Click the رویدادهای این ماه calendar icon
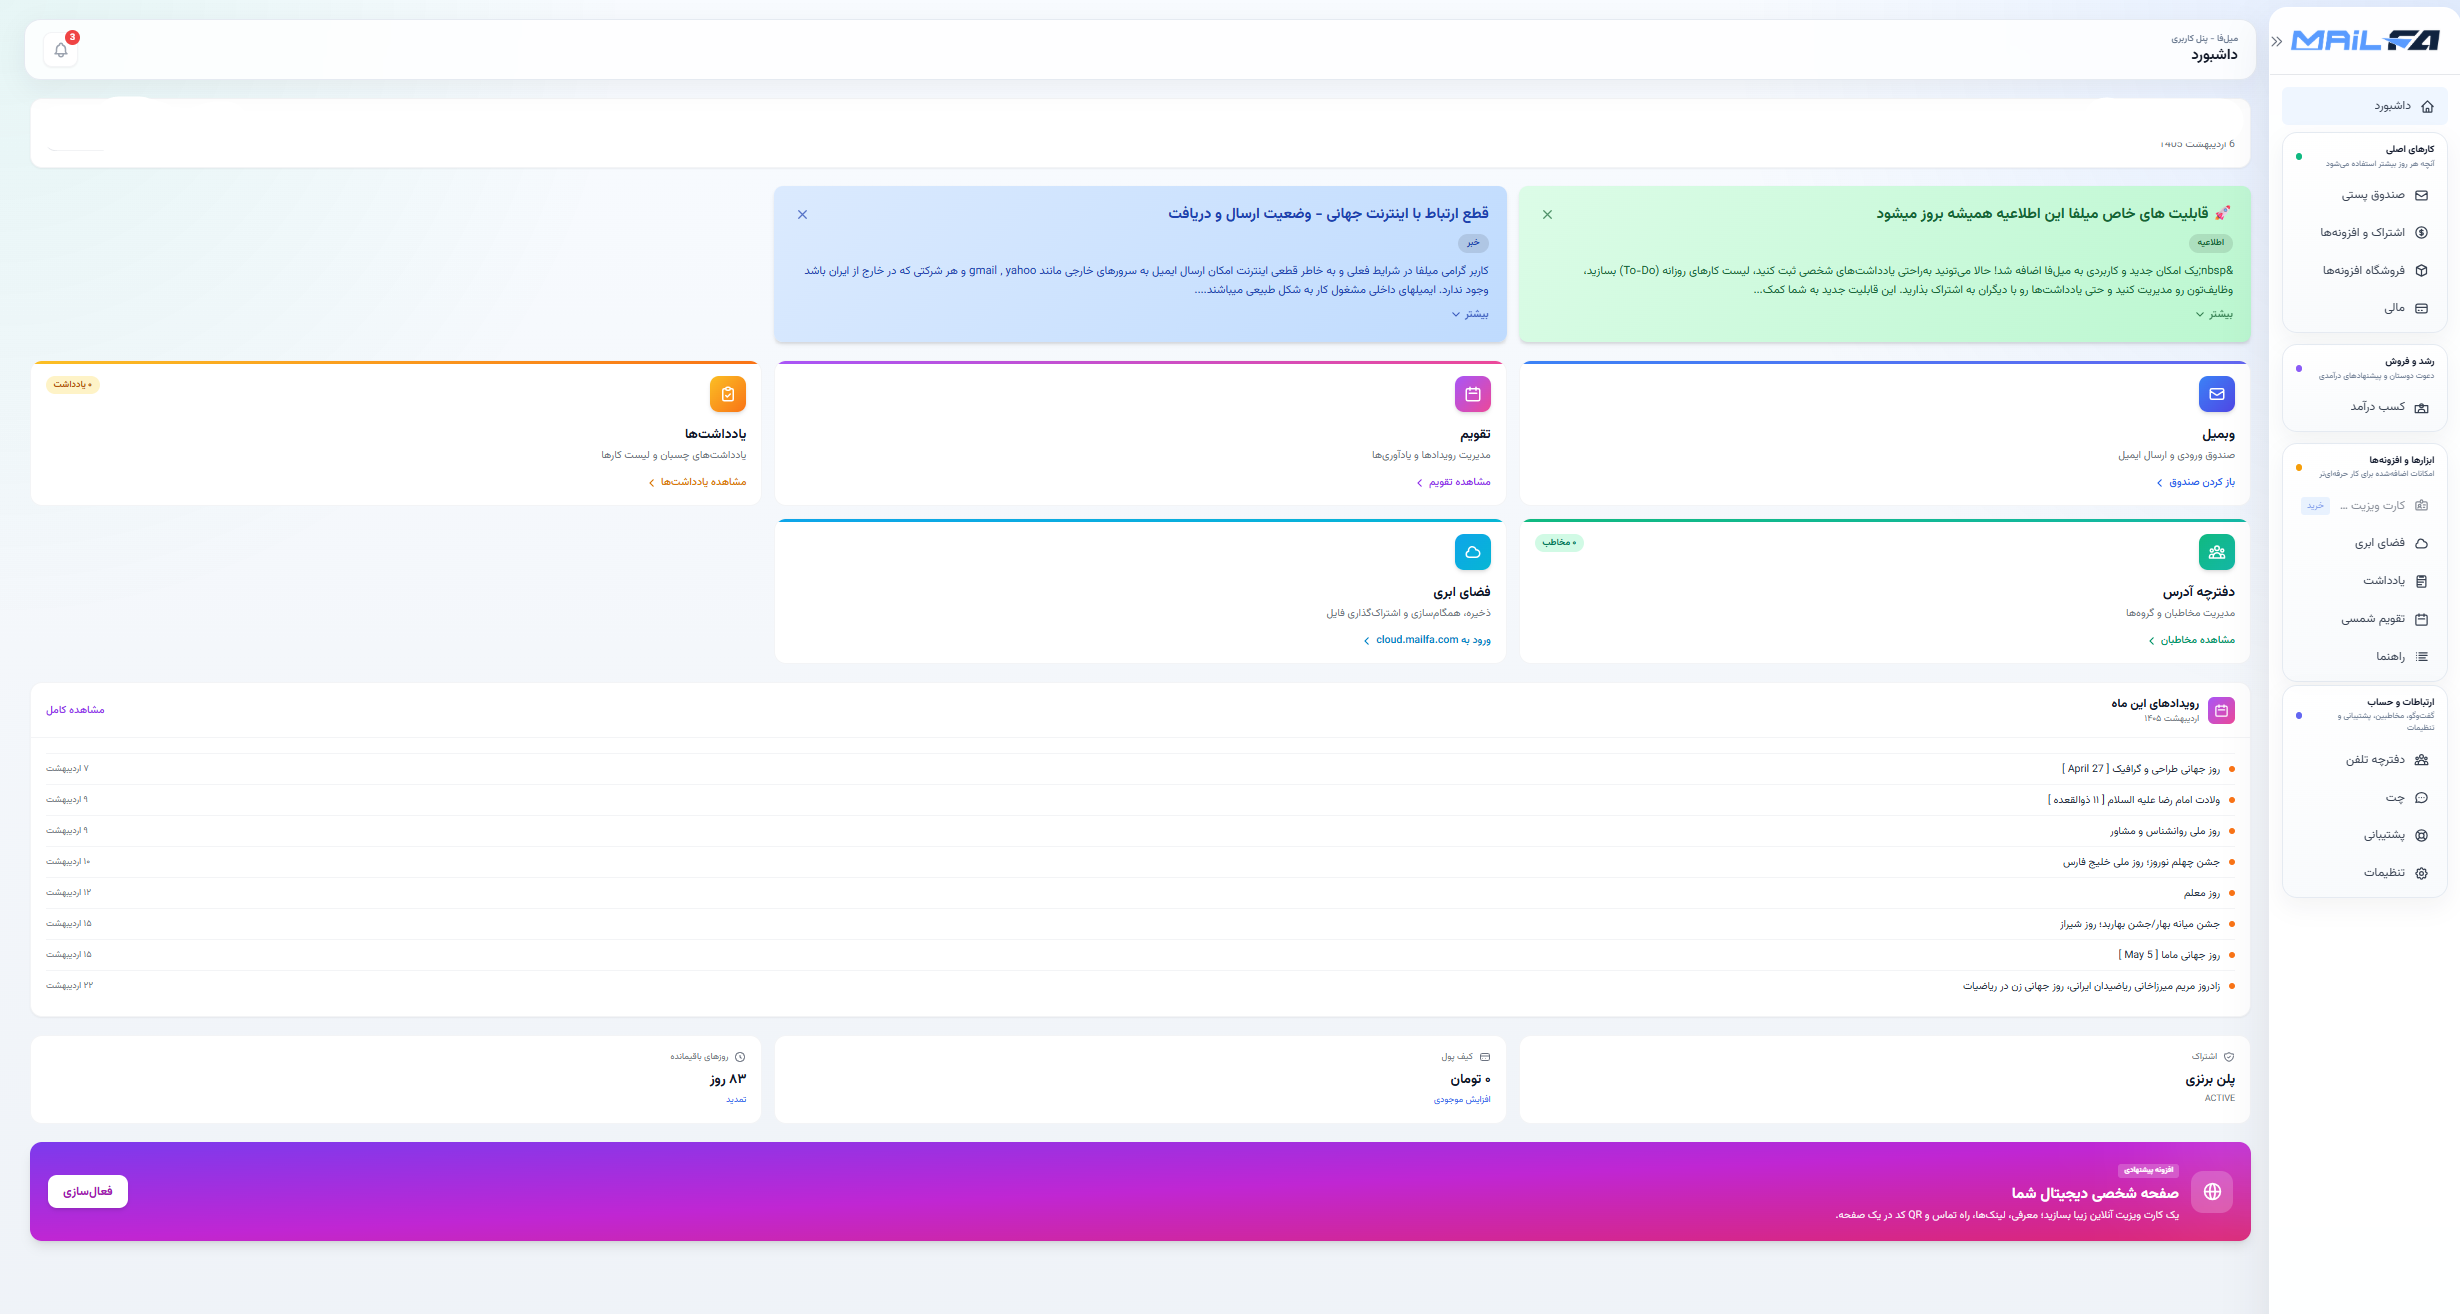The width and height of the screenshot is (2460, 1314). pos(2221,711)
